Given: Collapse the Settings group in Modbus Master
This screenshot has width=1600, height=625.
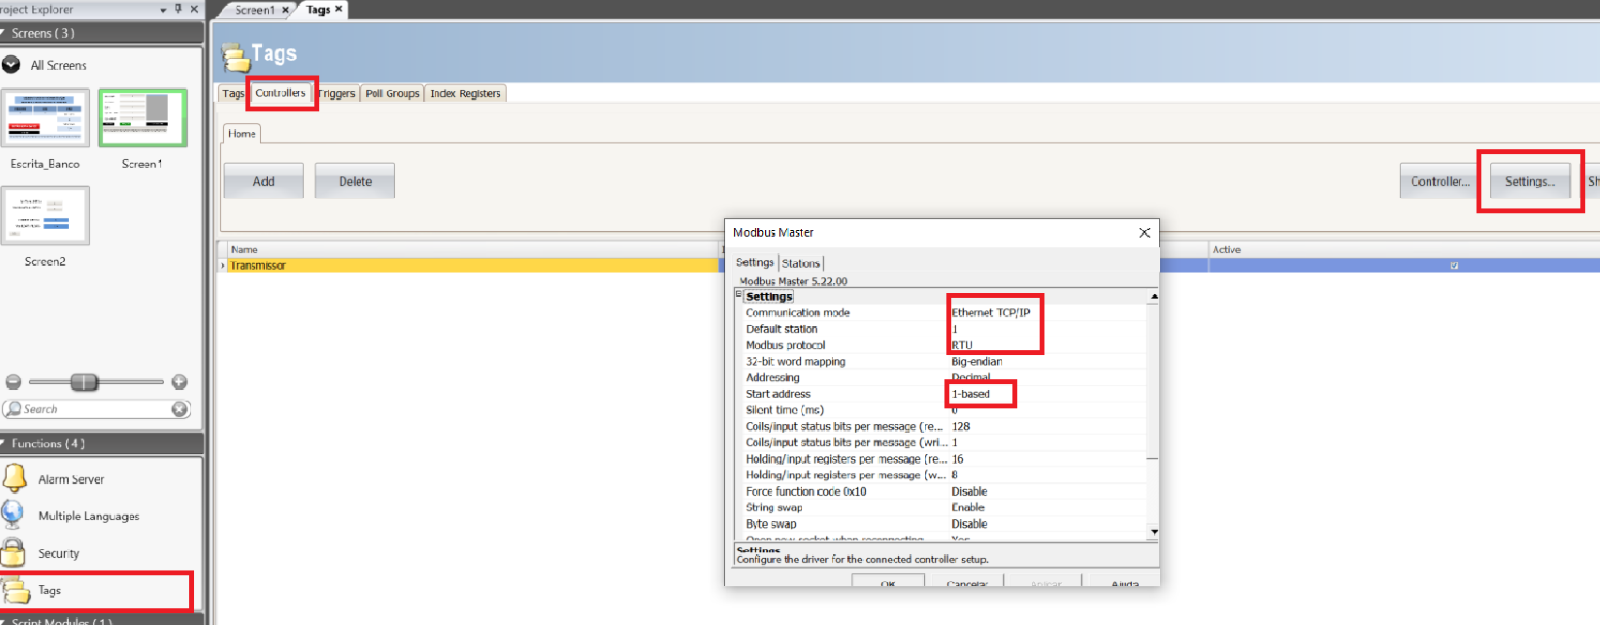Looking at the screenshot, I should [x=739, y=295].
